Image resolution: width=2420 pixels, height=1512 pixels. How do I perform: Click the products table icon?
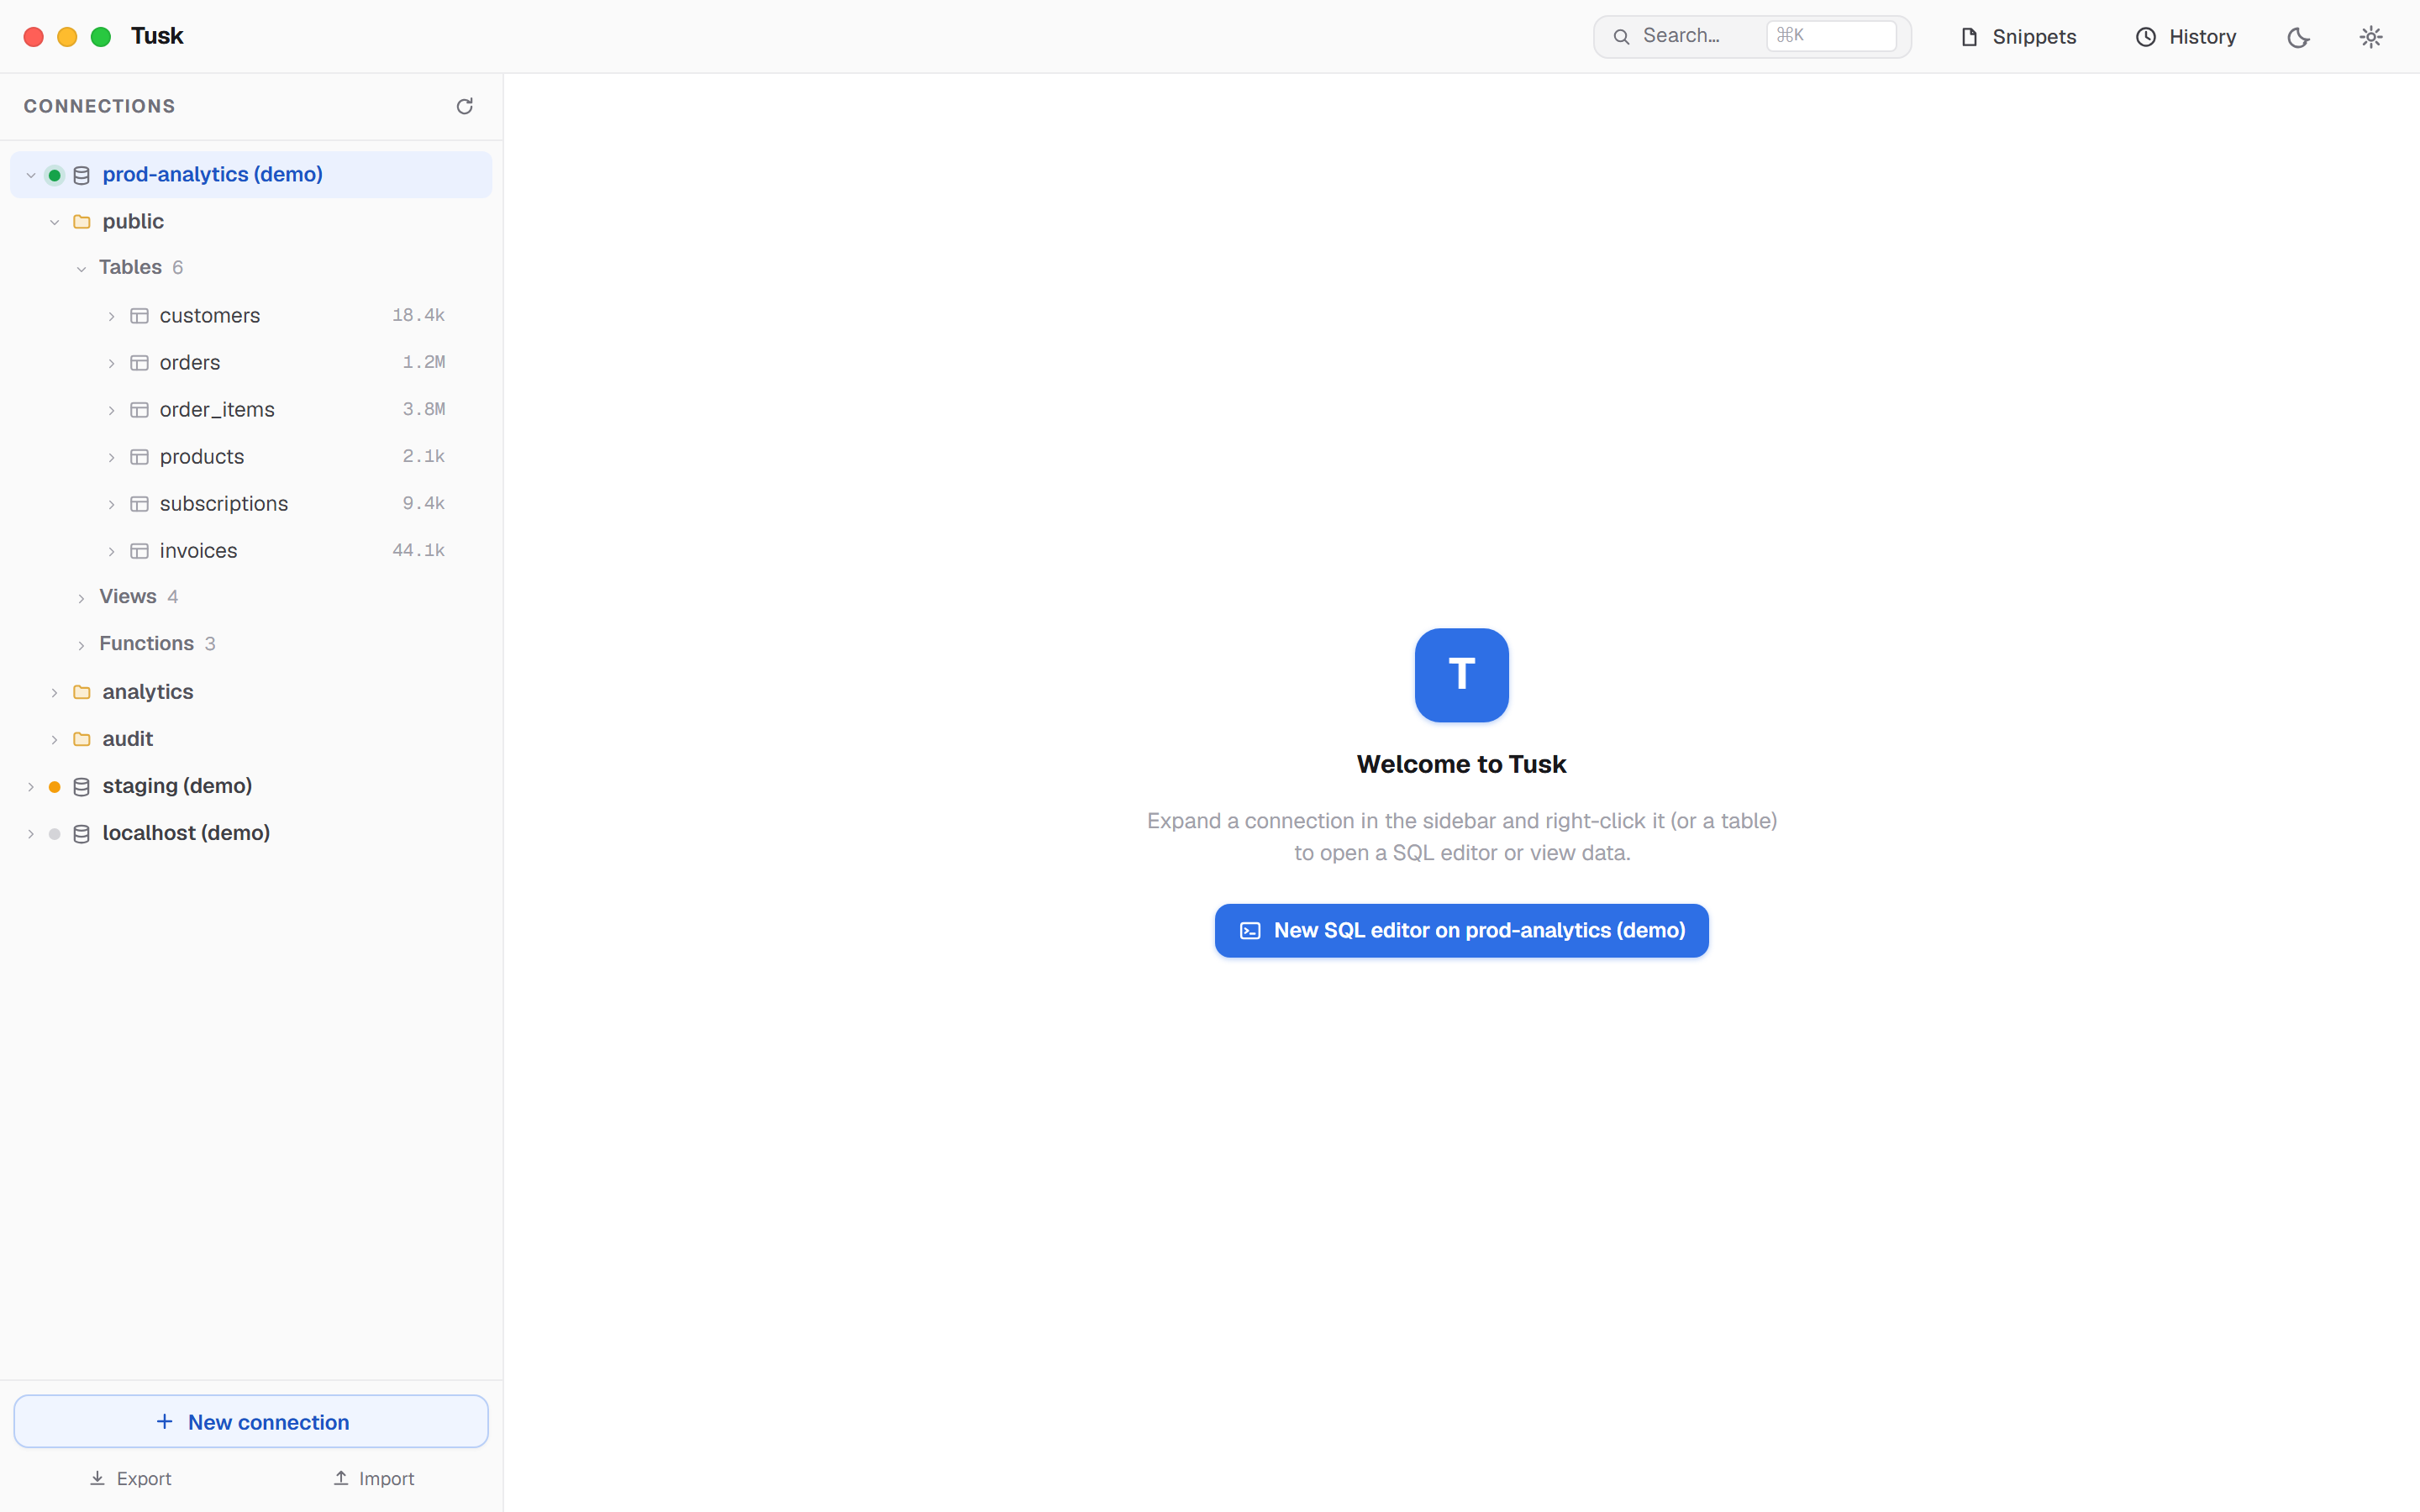click(140, 457)
